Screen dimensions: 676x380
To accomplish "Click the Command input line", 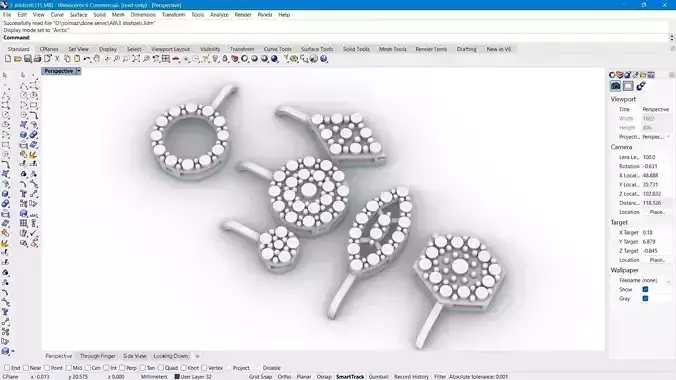I will point(336,38).
